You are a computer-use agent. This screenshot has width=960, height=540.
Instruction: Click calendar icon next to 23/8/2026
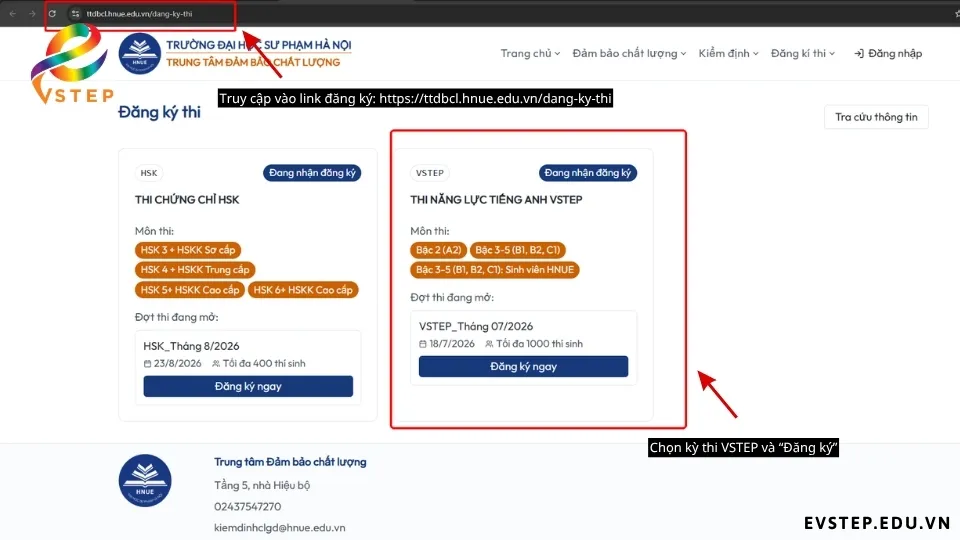click(x=147, y=364)
